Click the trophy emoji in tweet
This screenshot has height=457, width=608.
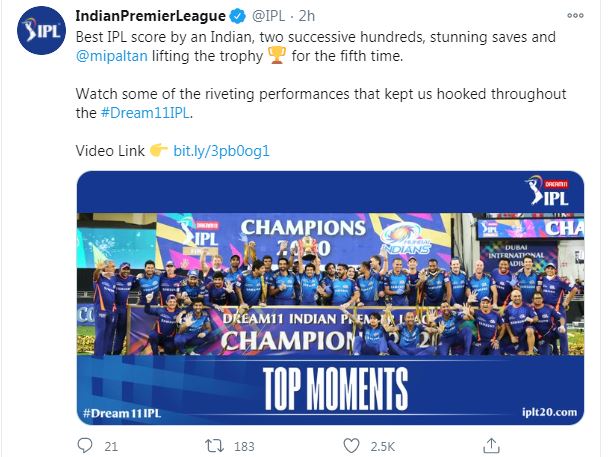coord(277,55)
